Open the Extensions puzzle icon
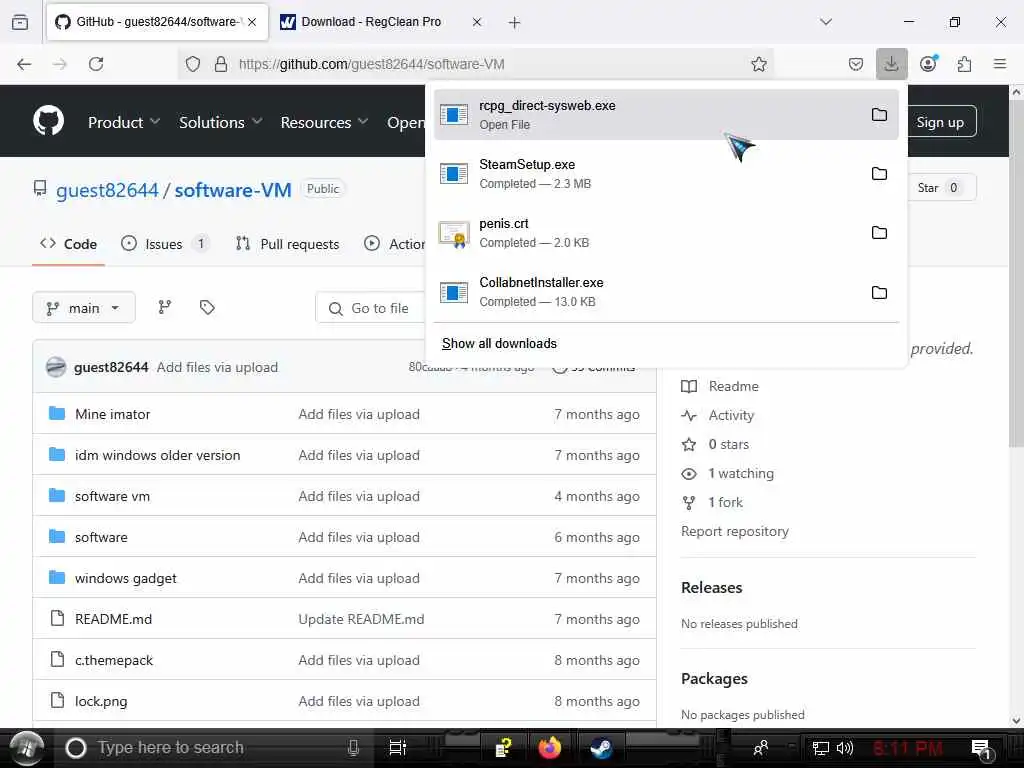 coord(964,64)
